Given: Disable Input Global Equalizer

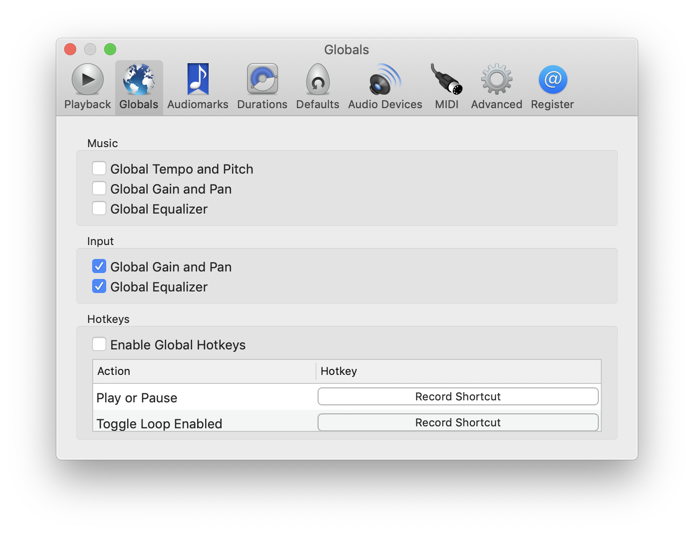Looking at the screenshot, I should click(x=99, y=287).
